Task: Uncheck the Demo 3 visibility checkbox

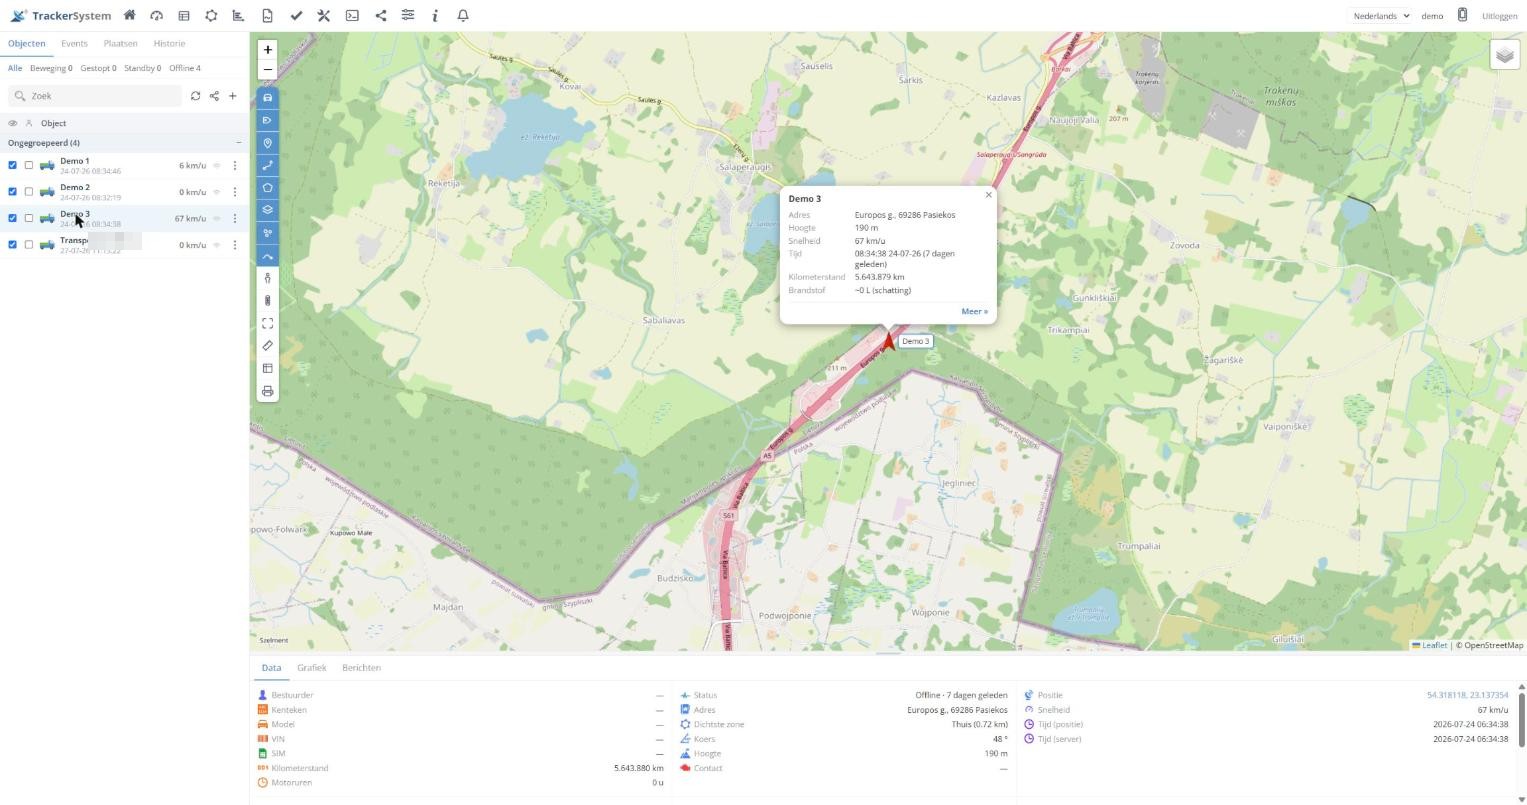Action: pyautogui.click(x=13, y=218)
